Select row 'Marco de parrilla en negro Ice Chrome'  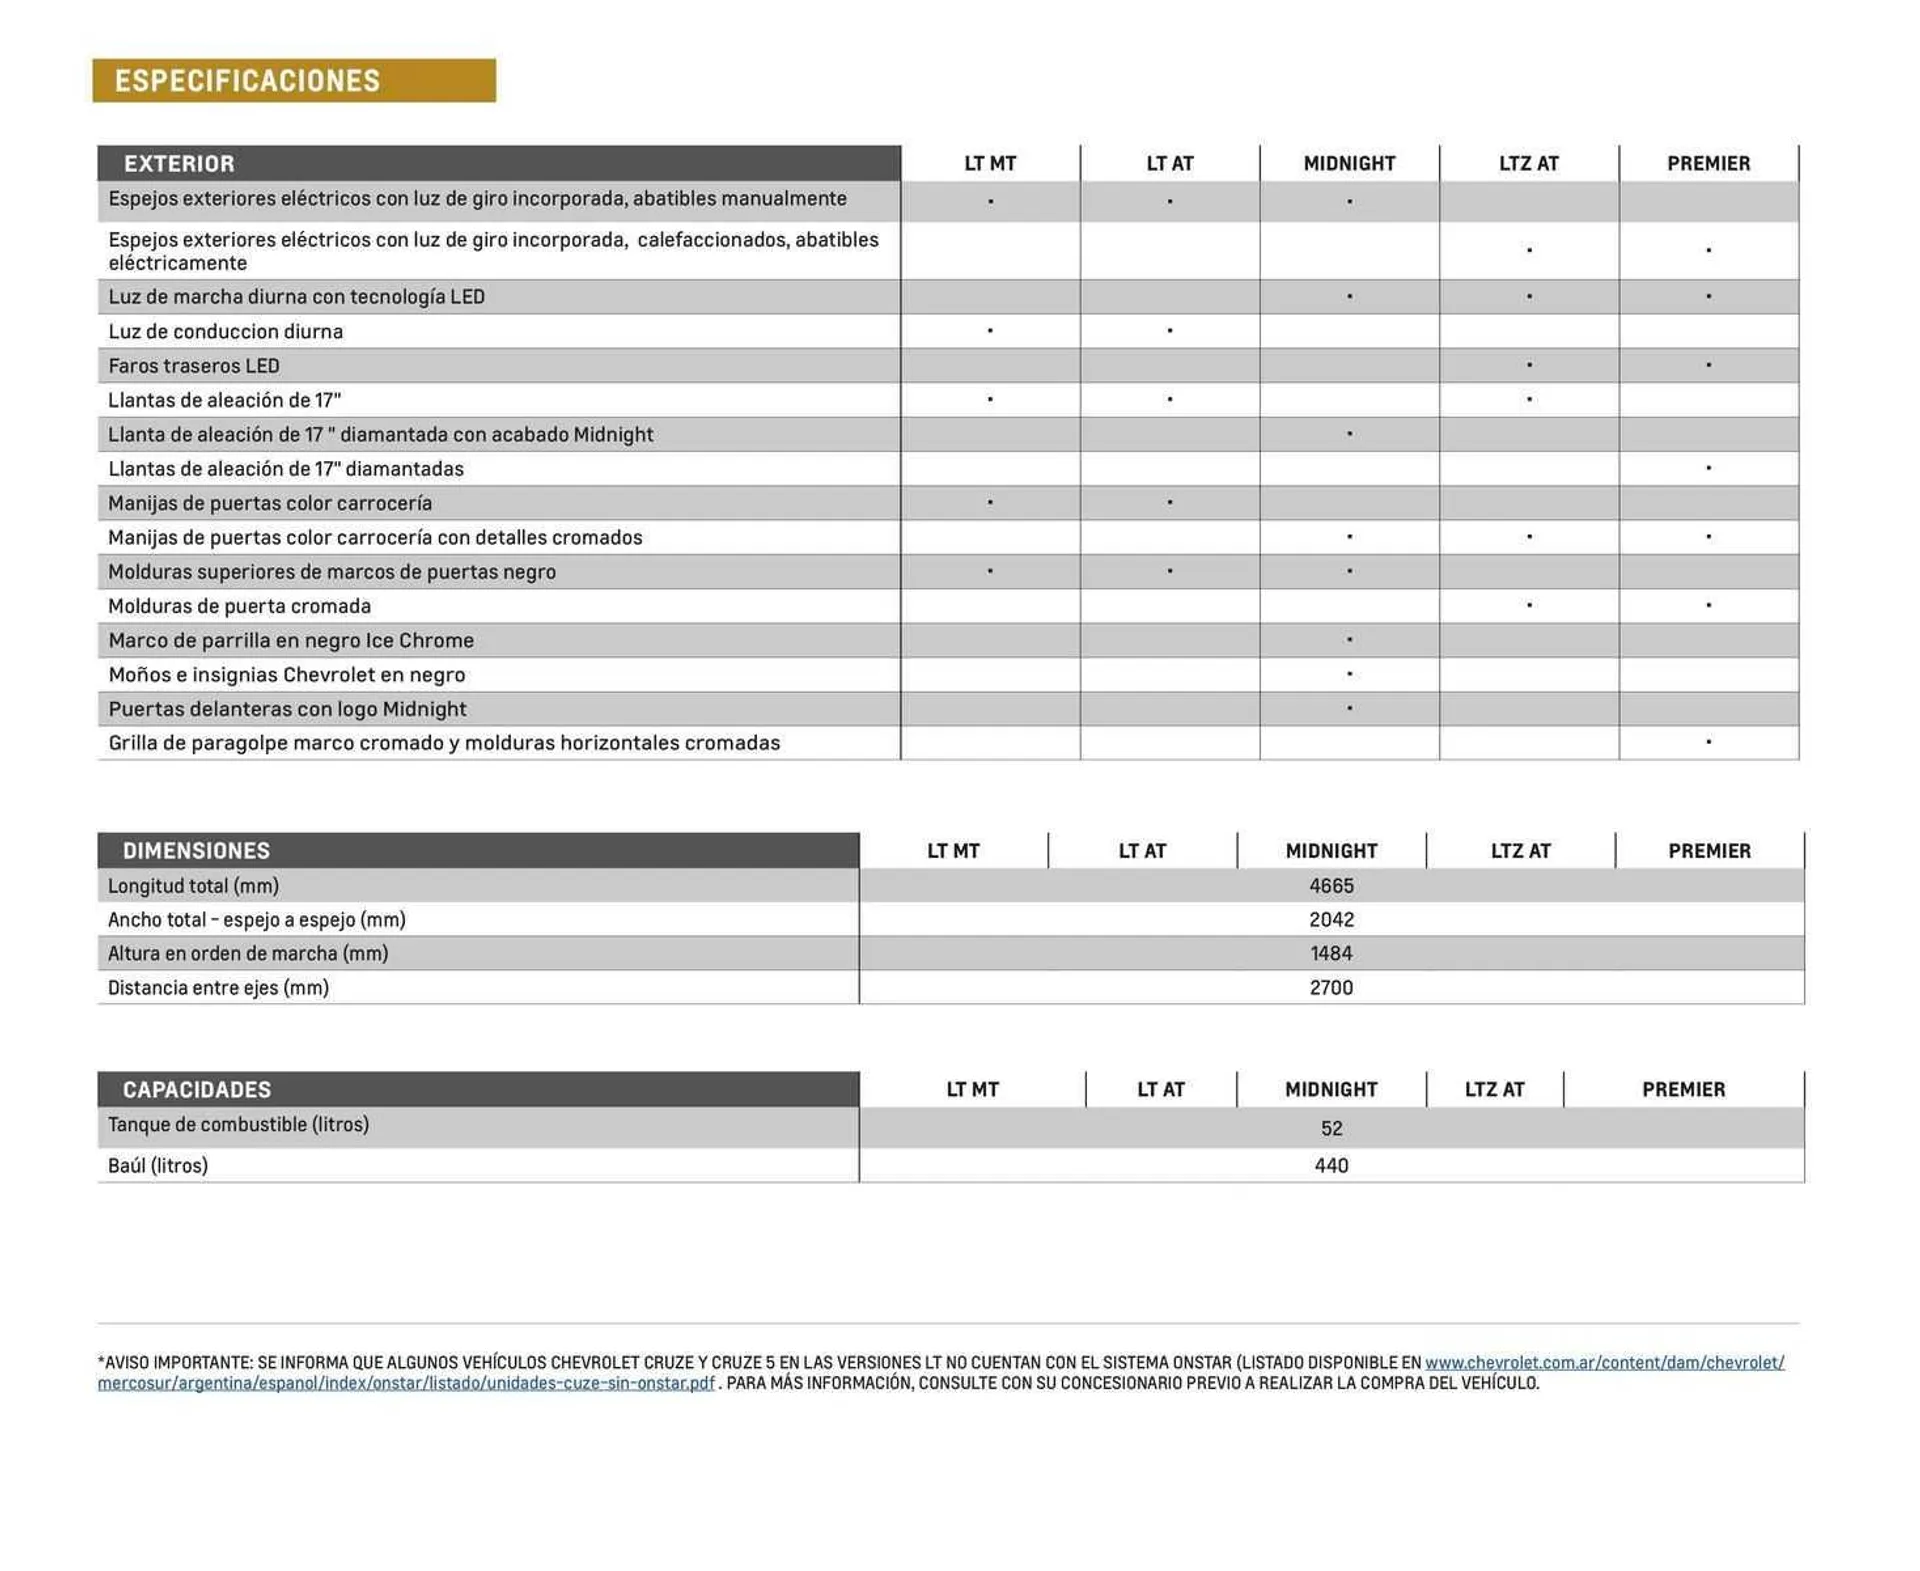pos(948,640)
